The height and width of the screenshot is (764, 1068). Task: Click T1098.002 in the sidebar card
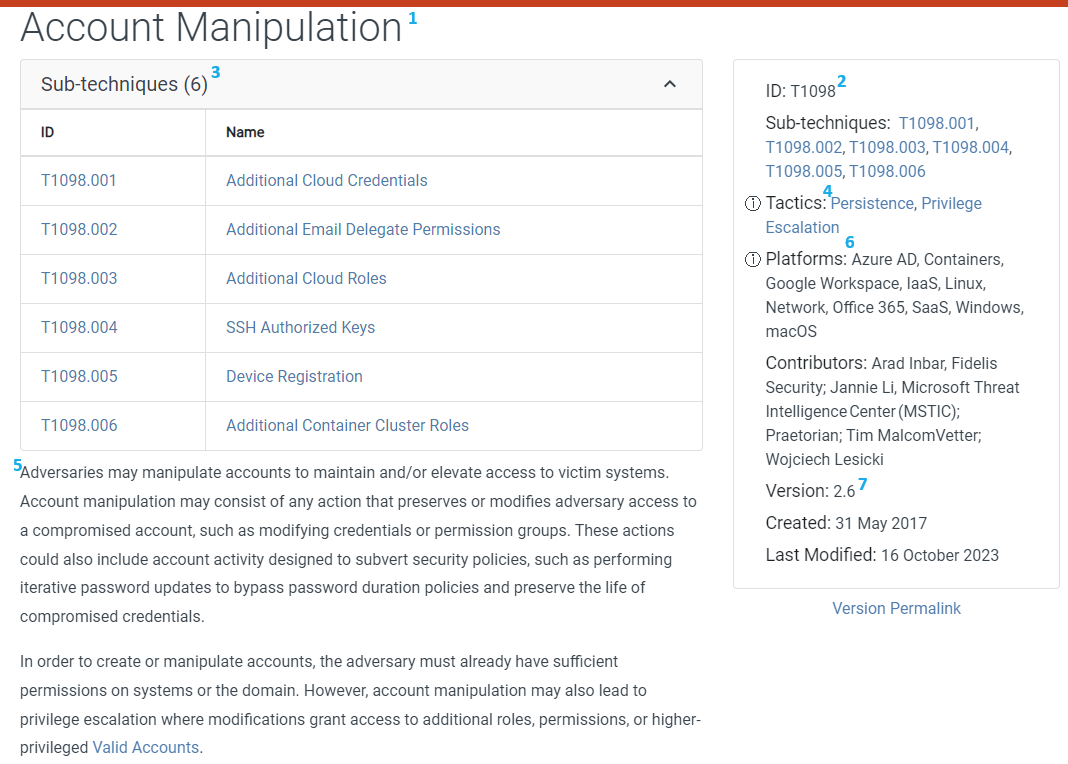[804, 148]
